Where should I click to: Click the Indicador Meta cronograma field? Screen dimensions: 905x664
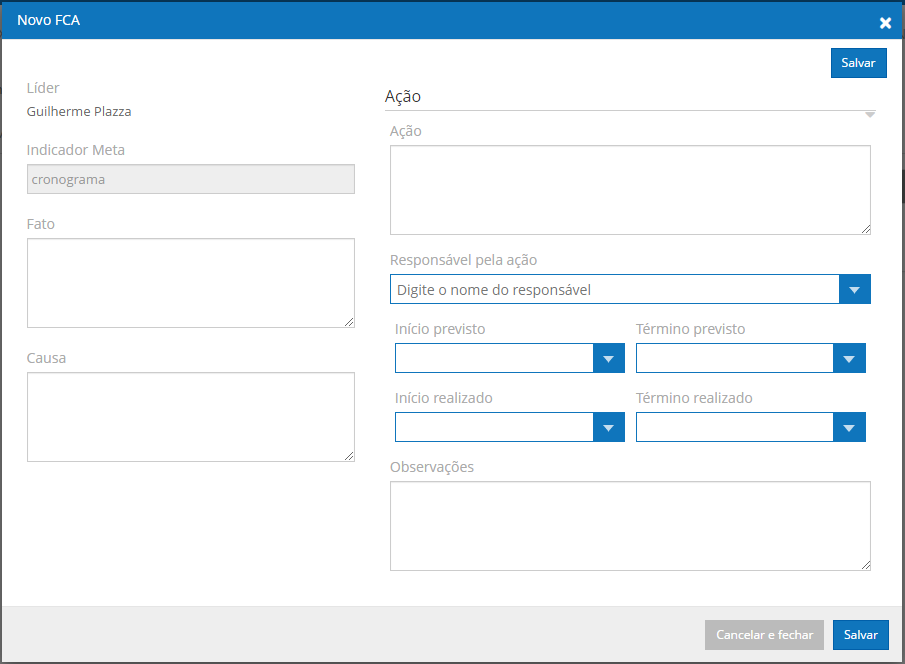click(x=190, y=179)
